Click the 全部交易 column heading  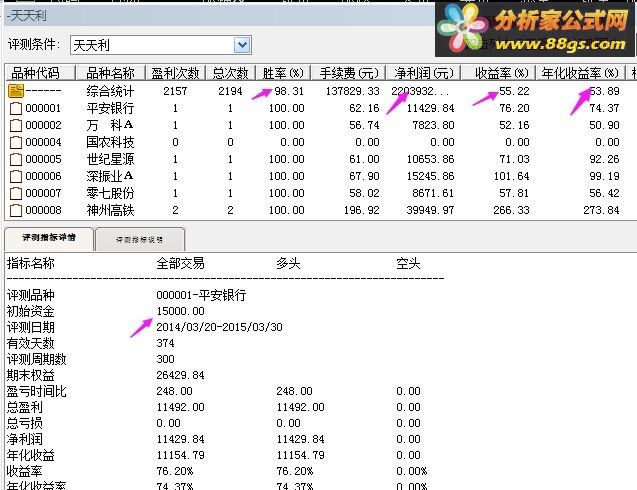coord(180,264)
